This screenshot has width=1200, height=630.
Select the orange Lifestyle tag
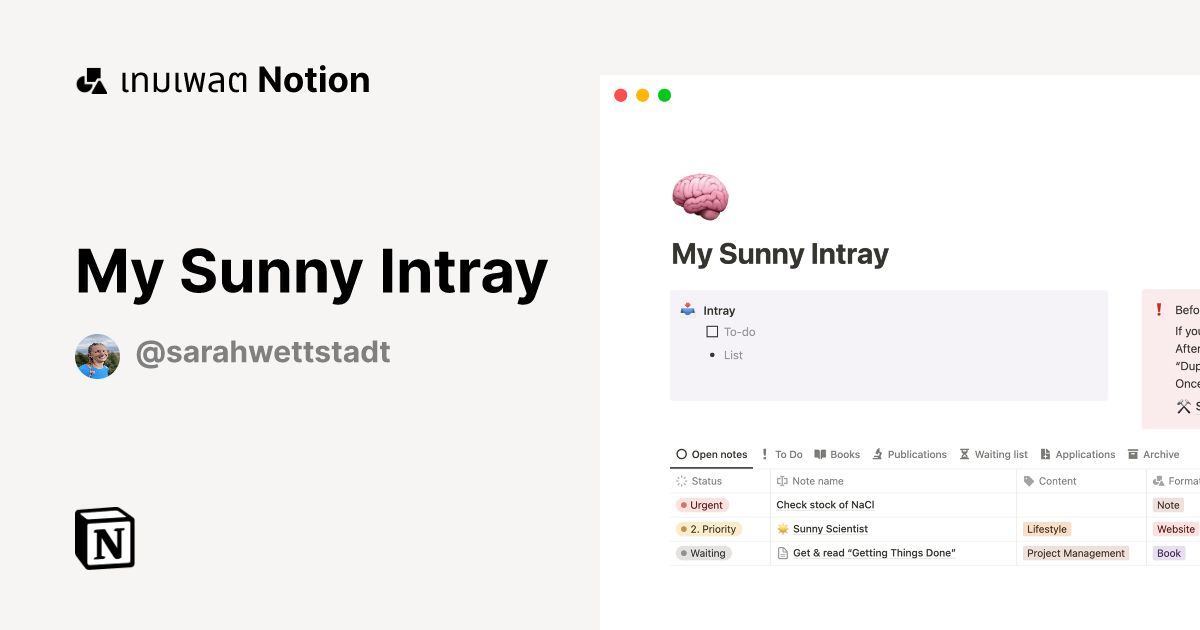[1046, 529]
